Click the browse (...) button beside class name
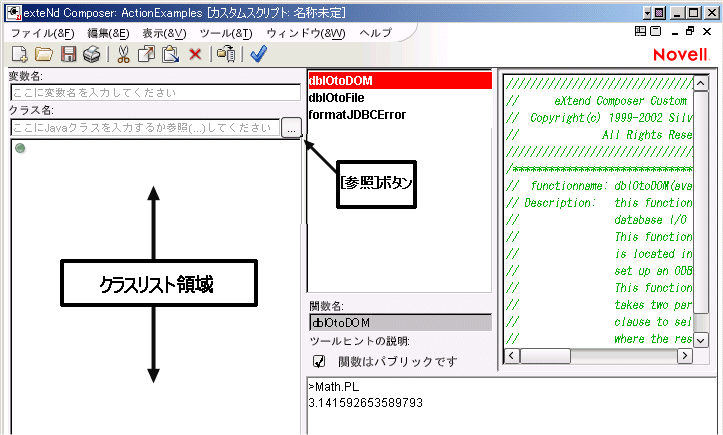723x435 pixels. click(291, 128)
